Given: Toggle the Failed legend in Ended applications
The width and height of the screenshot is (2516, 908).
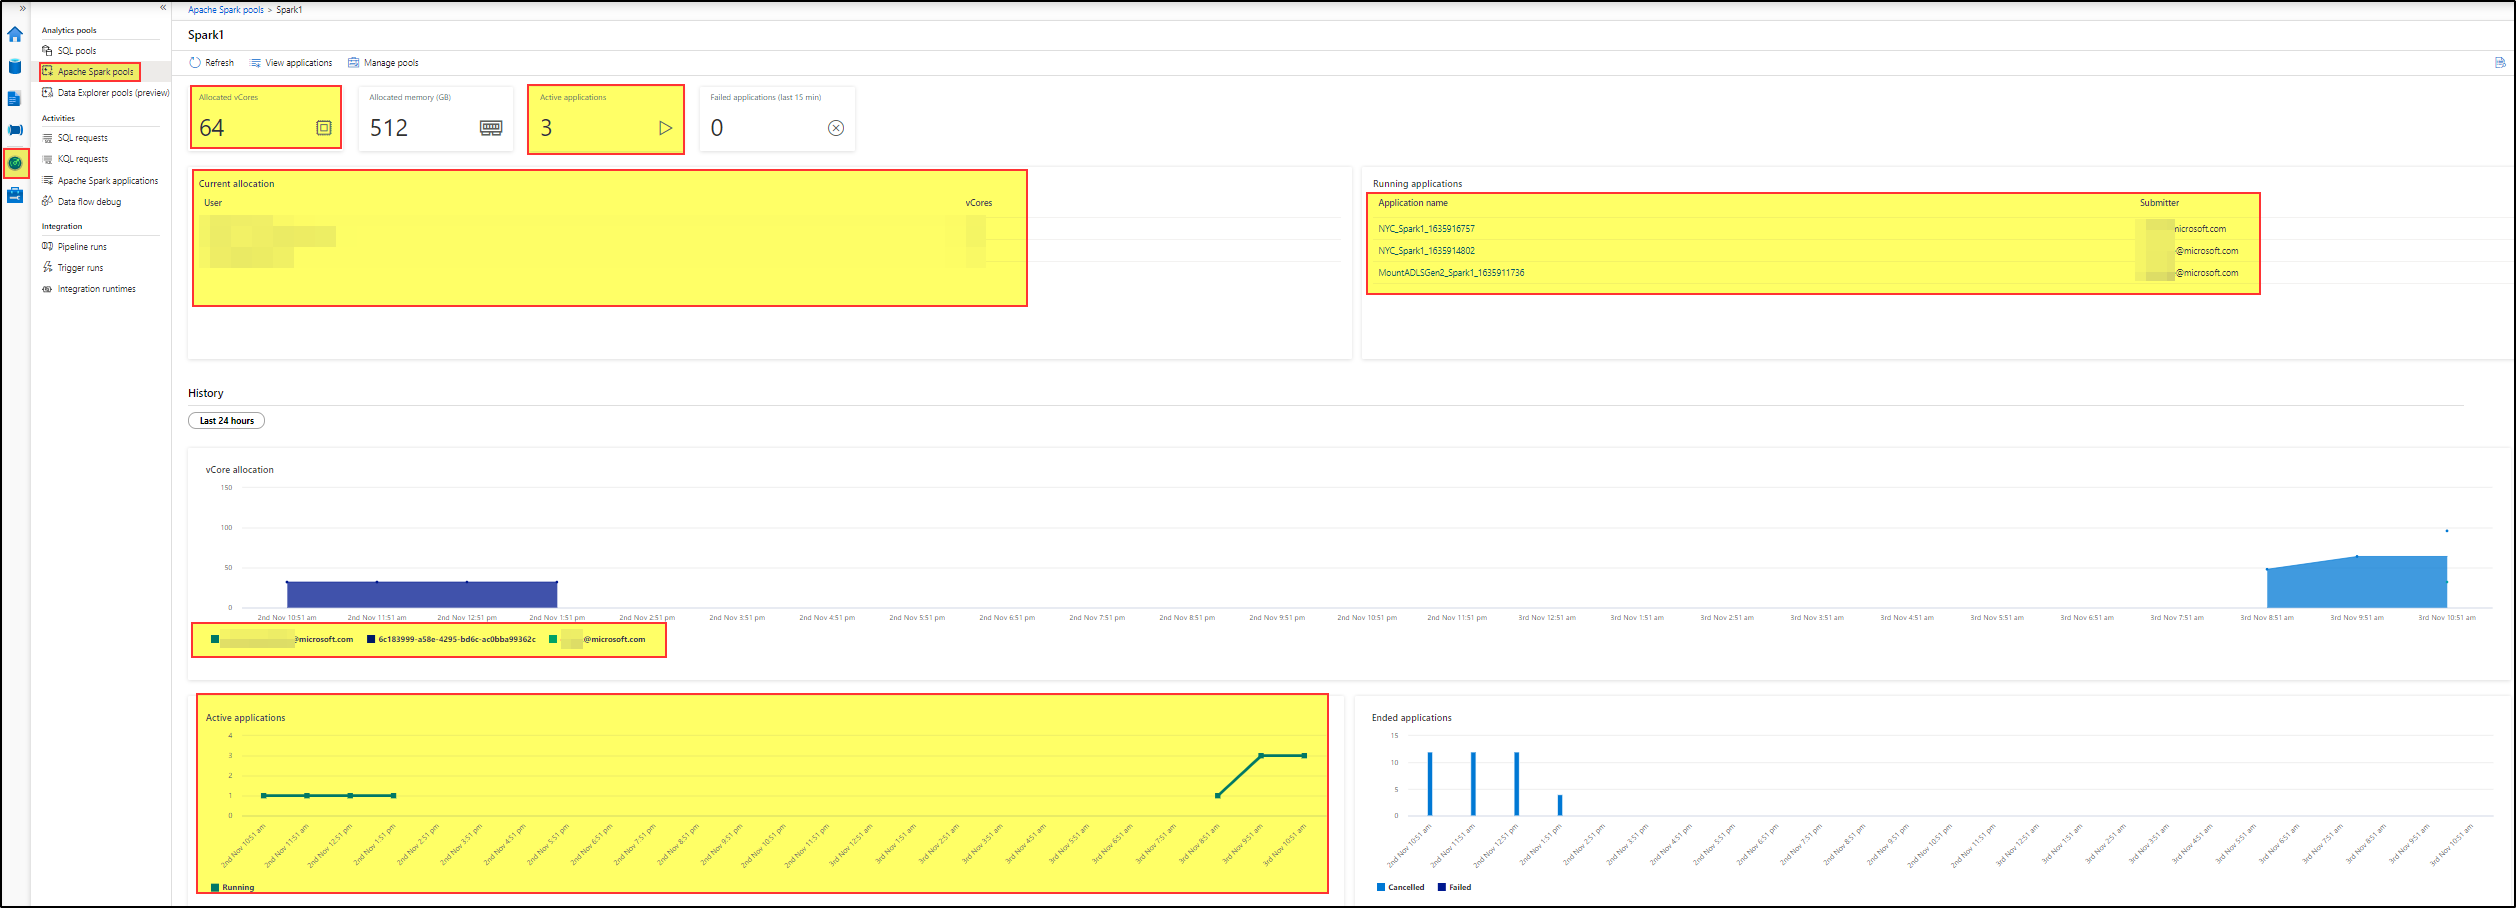Looking at the screenshot, I should 1454,888.
